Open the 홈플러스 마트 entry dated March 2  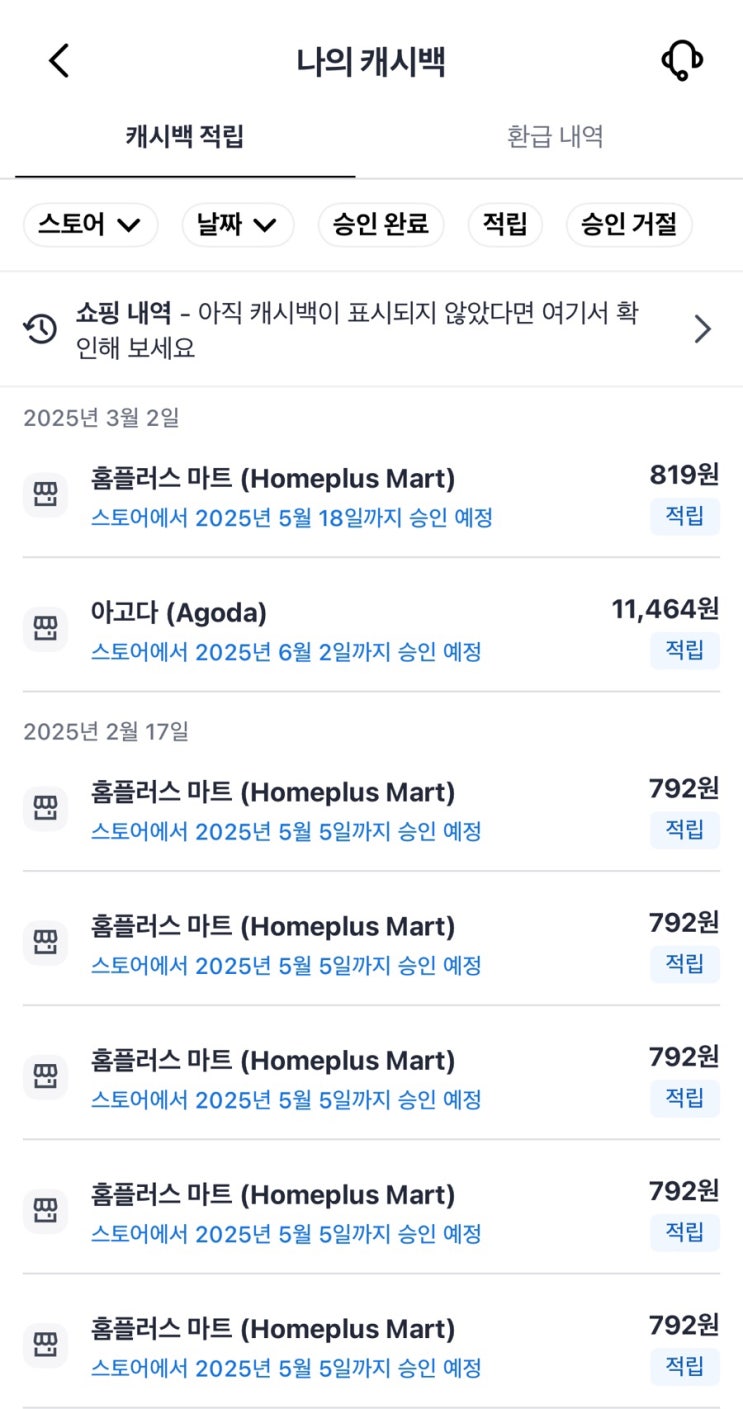pyautogui.click(x=272, y=479)
